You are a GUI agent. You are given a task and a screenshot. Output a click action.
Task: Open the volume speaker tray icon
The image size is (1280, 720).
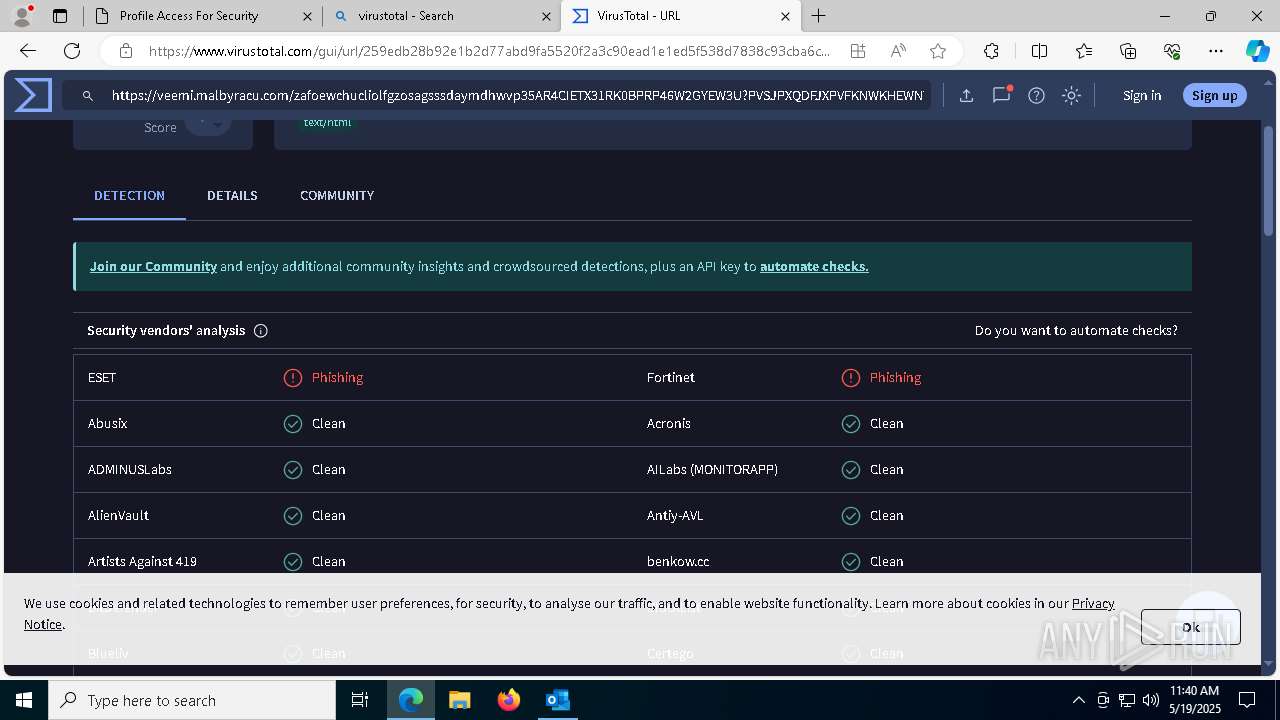click(x=1151, y=700)
